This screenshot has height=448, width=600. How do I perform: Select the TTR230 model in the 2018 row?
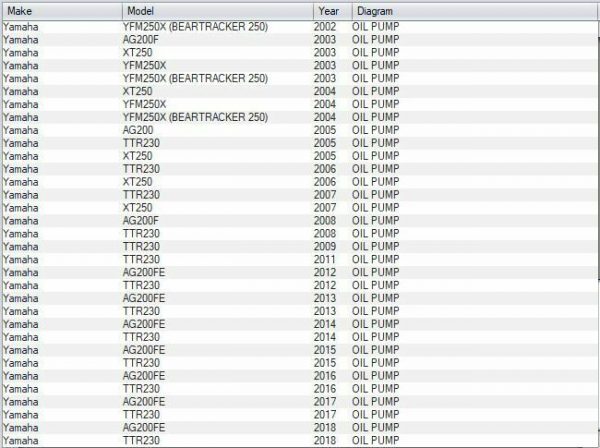(x=141, y=441)
